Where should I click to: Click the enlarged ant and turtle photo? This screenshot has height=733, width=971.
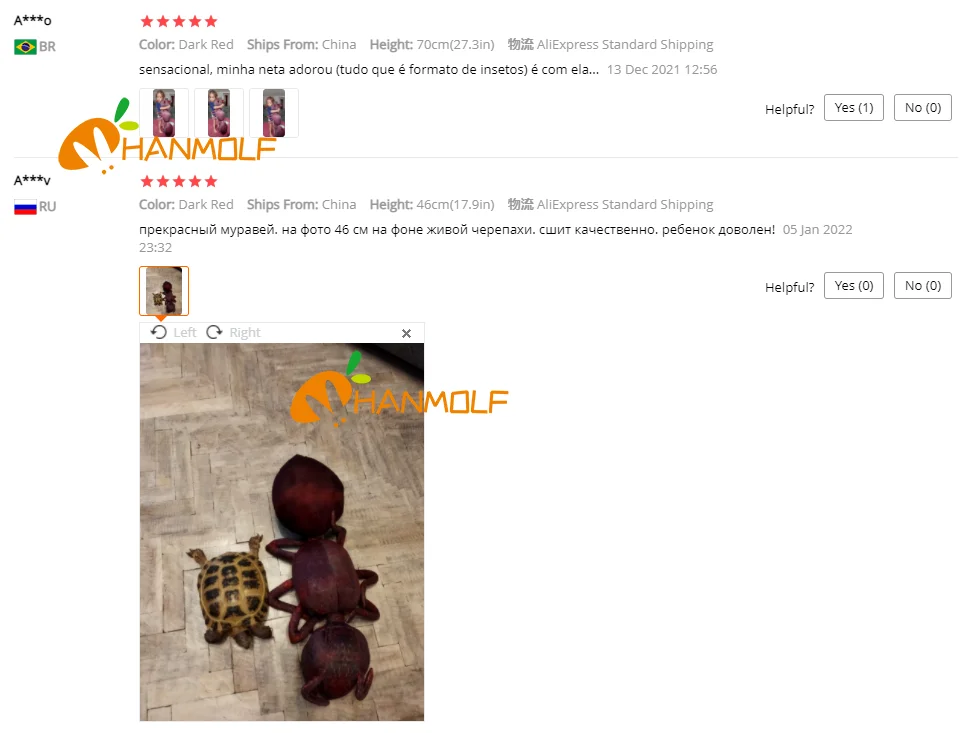pos(282,532)
